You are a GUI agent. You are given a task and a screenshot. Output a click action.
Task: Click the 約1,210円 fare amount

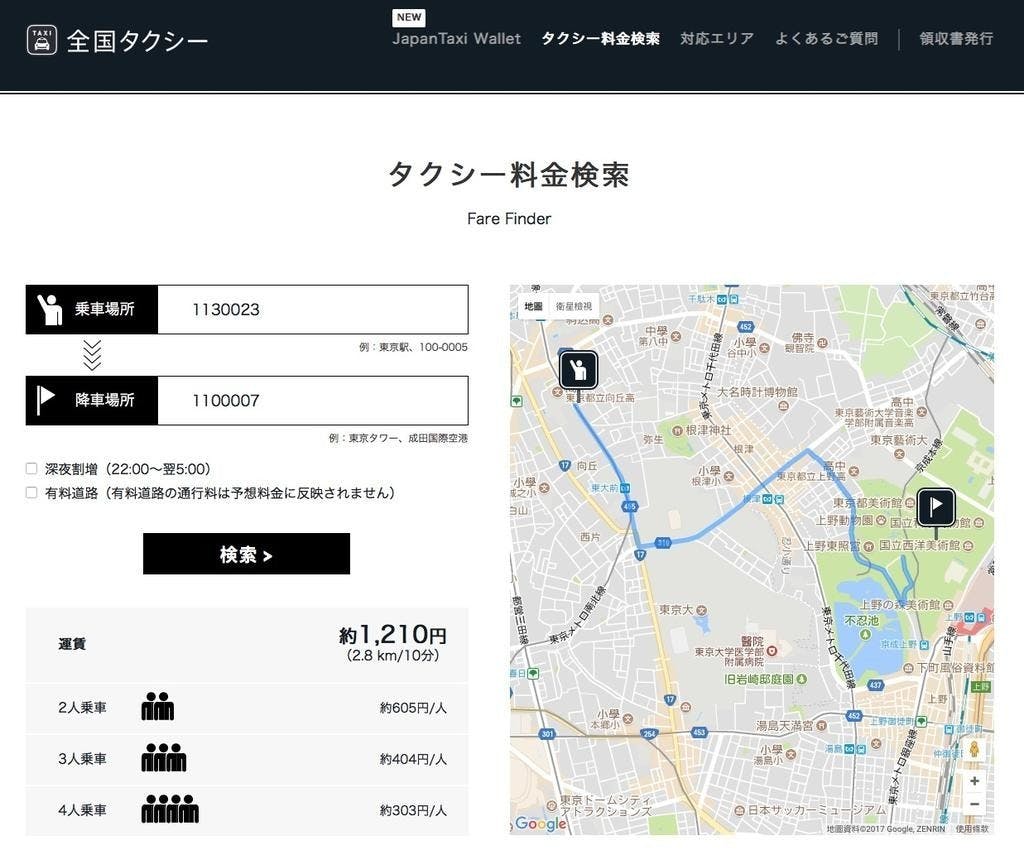[392, 634]
